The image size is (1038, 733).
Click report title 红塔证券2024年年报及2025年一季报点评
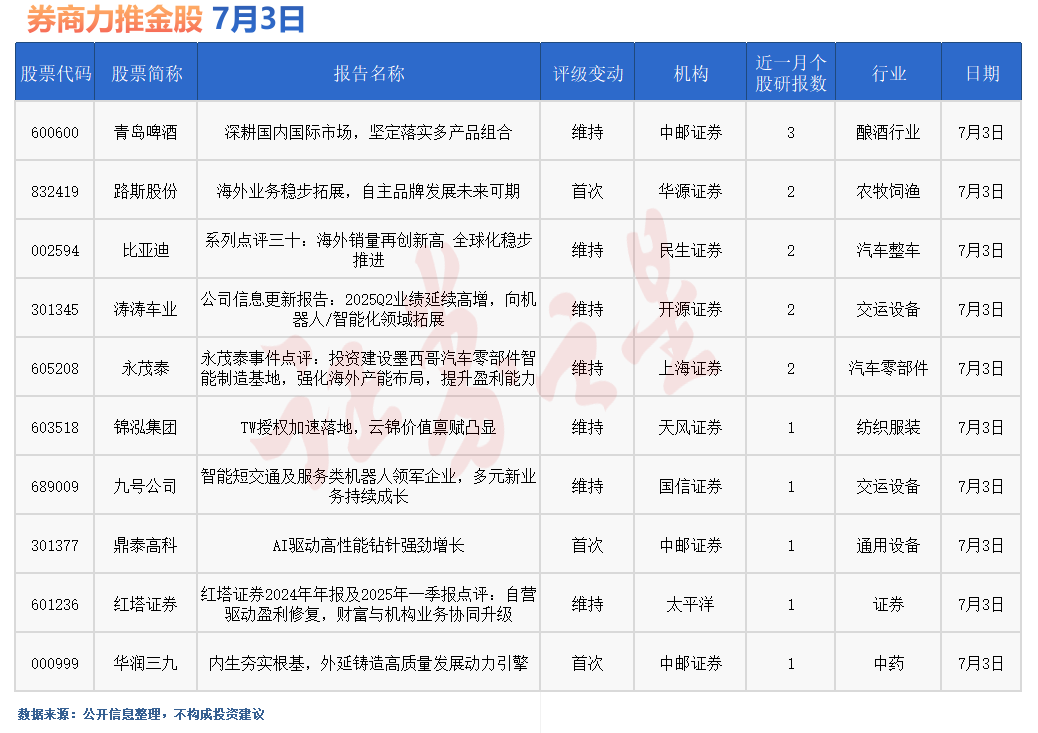pos(369,605)
